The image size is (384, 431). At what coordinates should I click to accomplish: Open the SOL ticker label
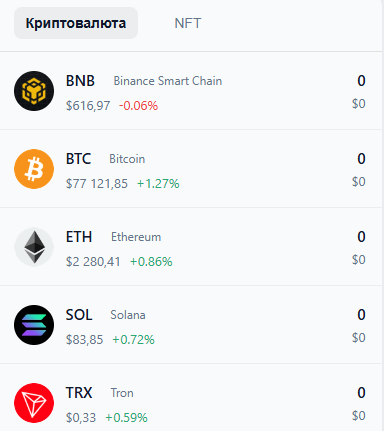(x=79, y=315)
